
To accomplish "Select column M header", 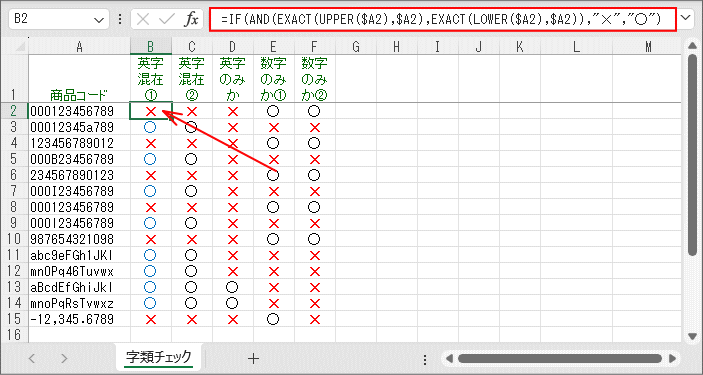I will [x=648, y=47].
